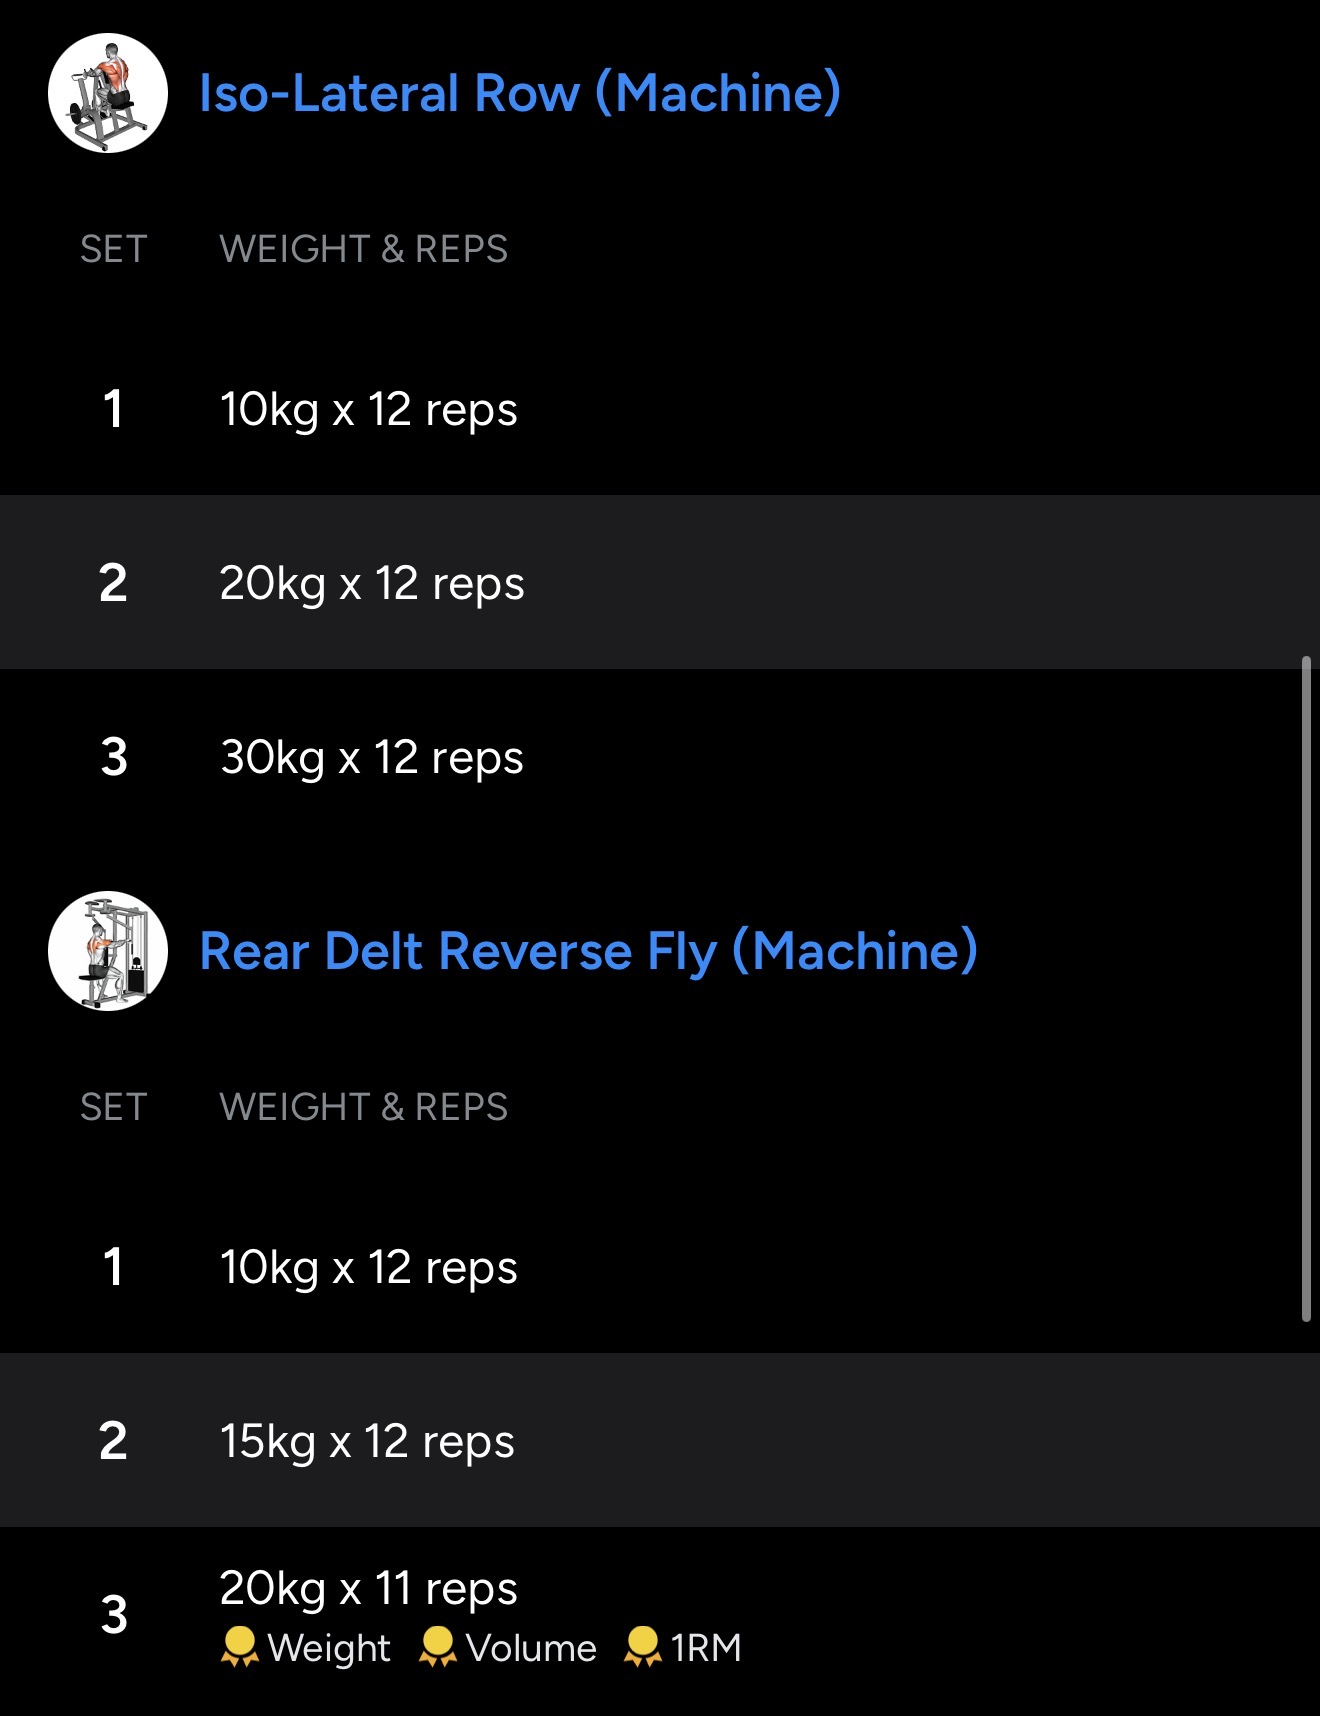Tap set number 3 of Rear Delt Fly
Viewport: 1320px width, 1716px height.
pyautogui.click(x=114, y=1614)
